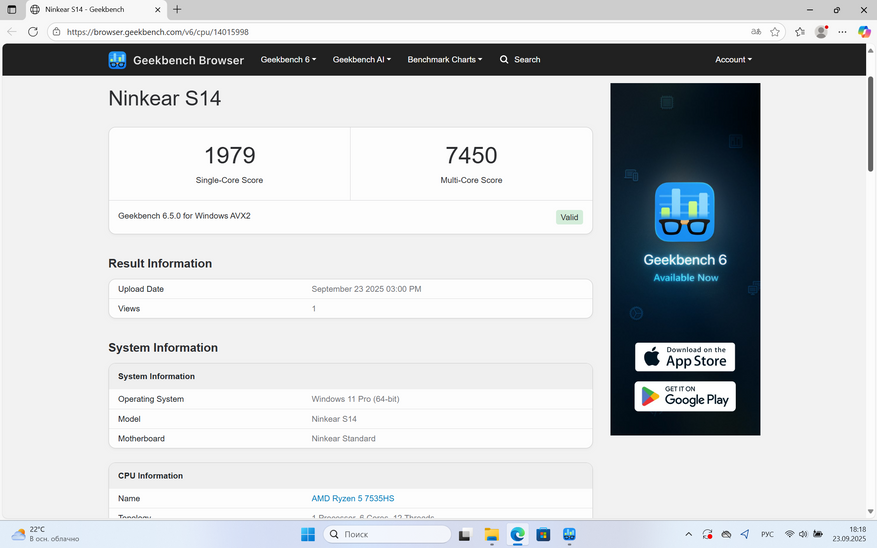Click the 1979 single-core score
Screen dimensions: 877x548
point(229,155)
